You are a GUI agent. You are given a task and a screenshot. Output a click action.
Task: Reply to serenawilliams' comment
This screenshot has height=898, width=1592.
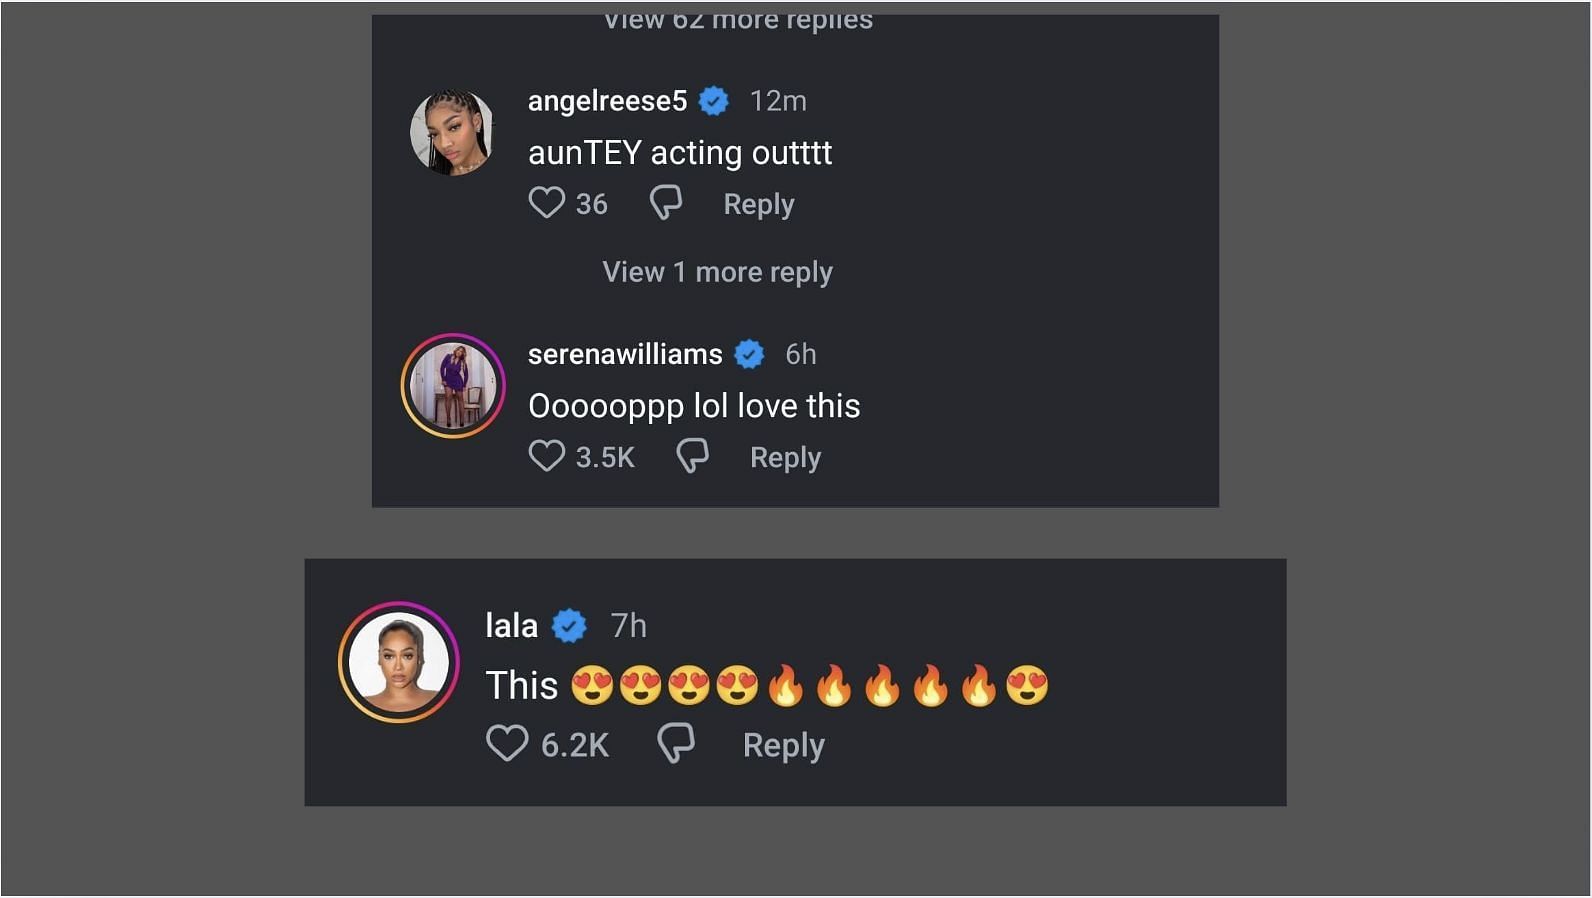785,457
